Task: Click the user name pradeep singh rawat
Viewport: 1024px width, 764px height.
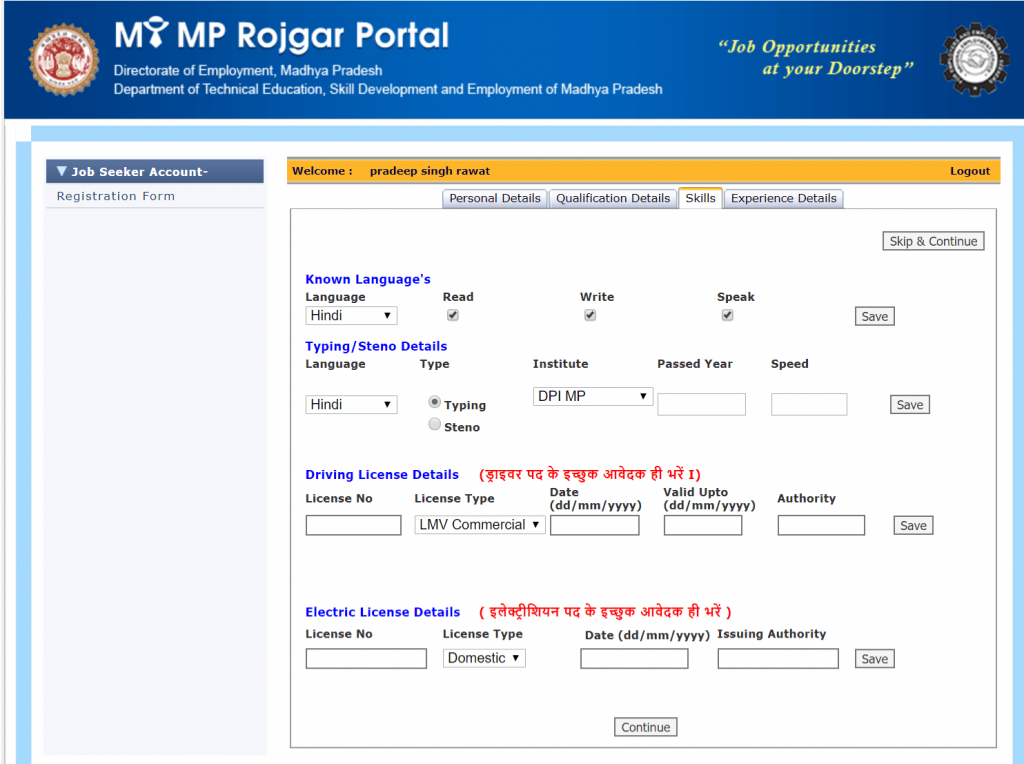Action: pyautogui.click(x=430, y=170)
